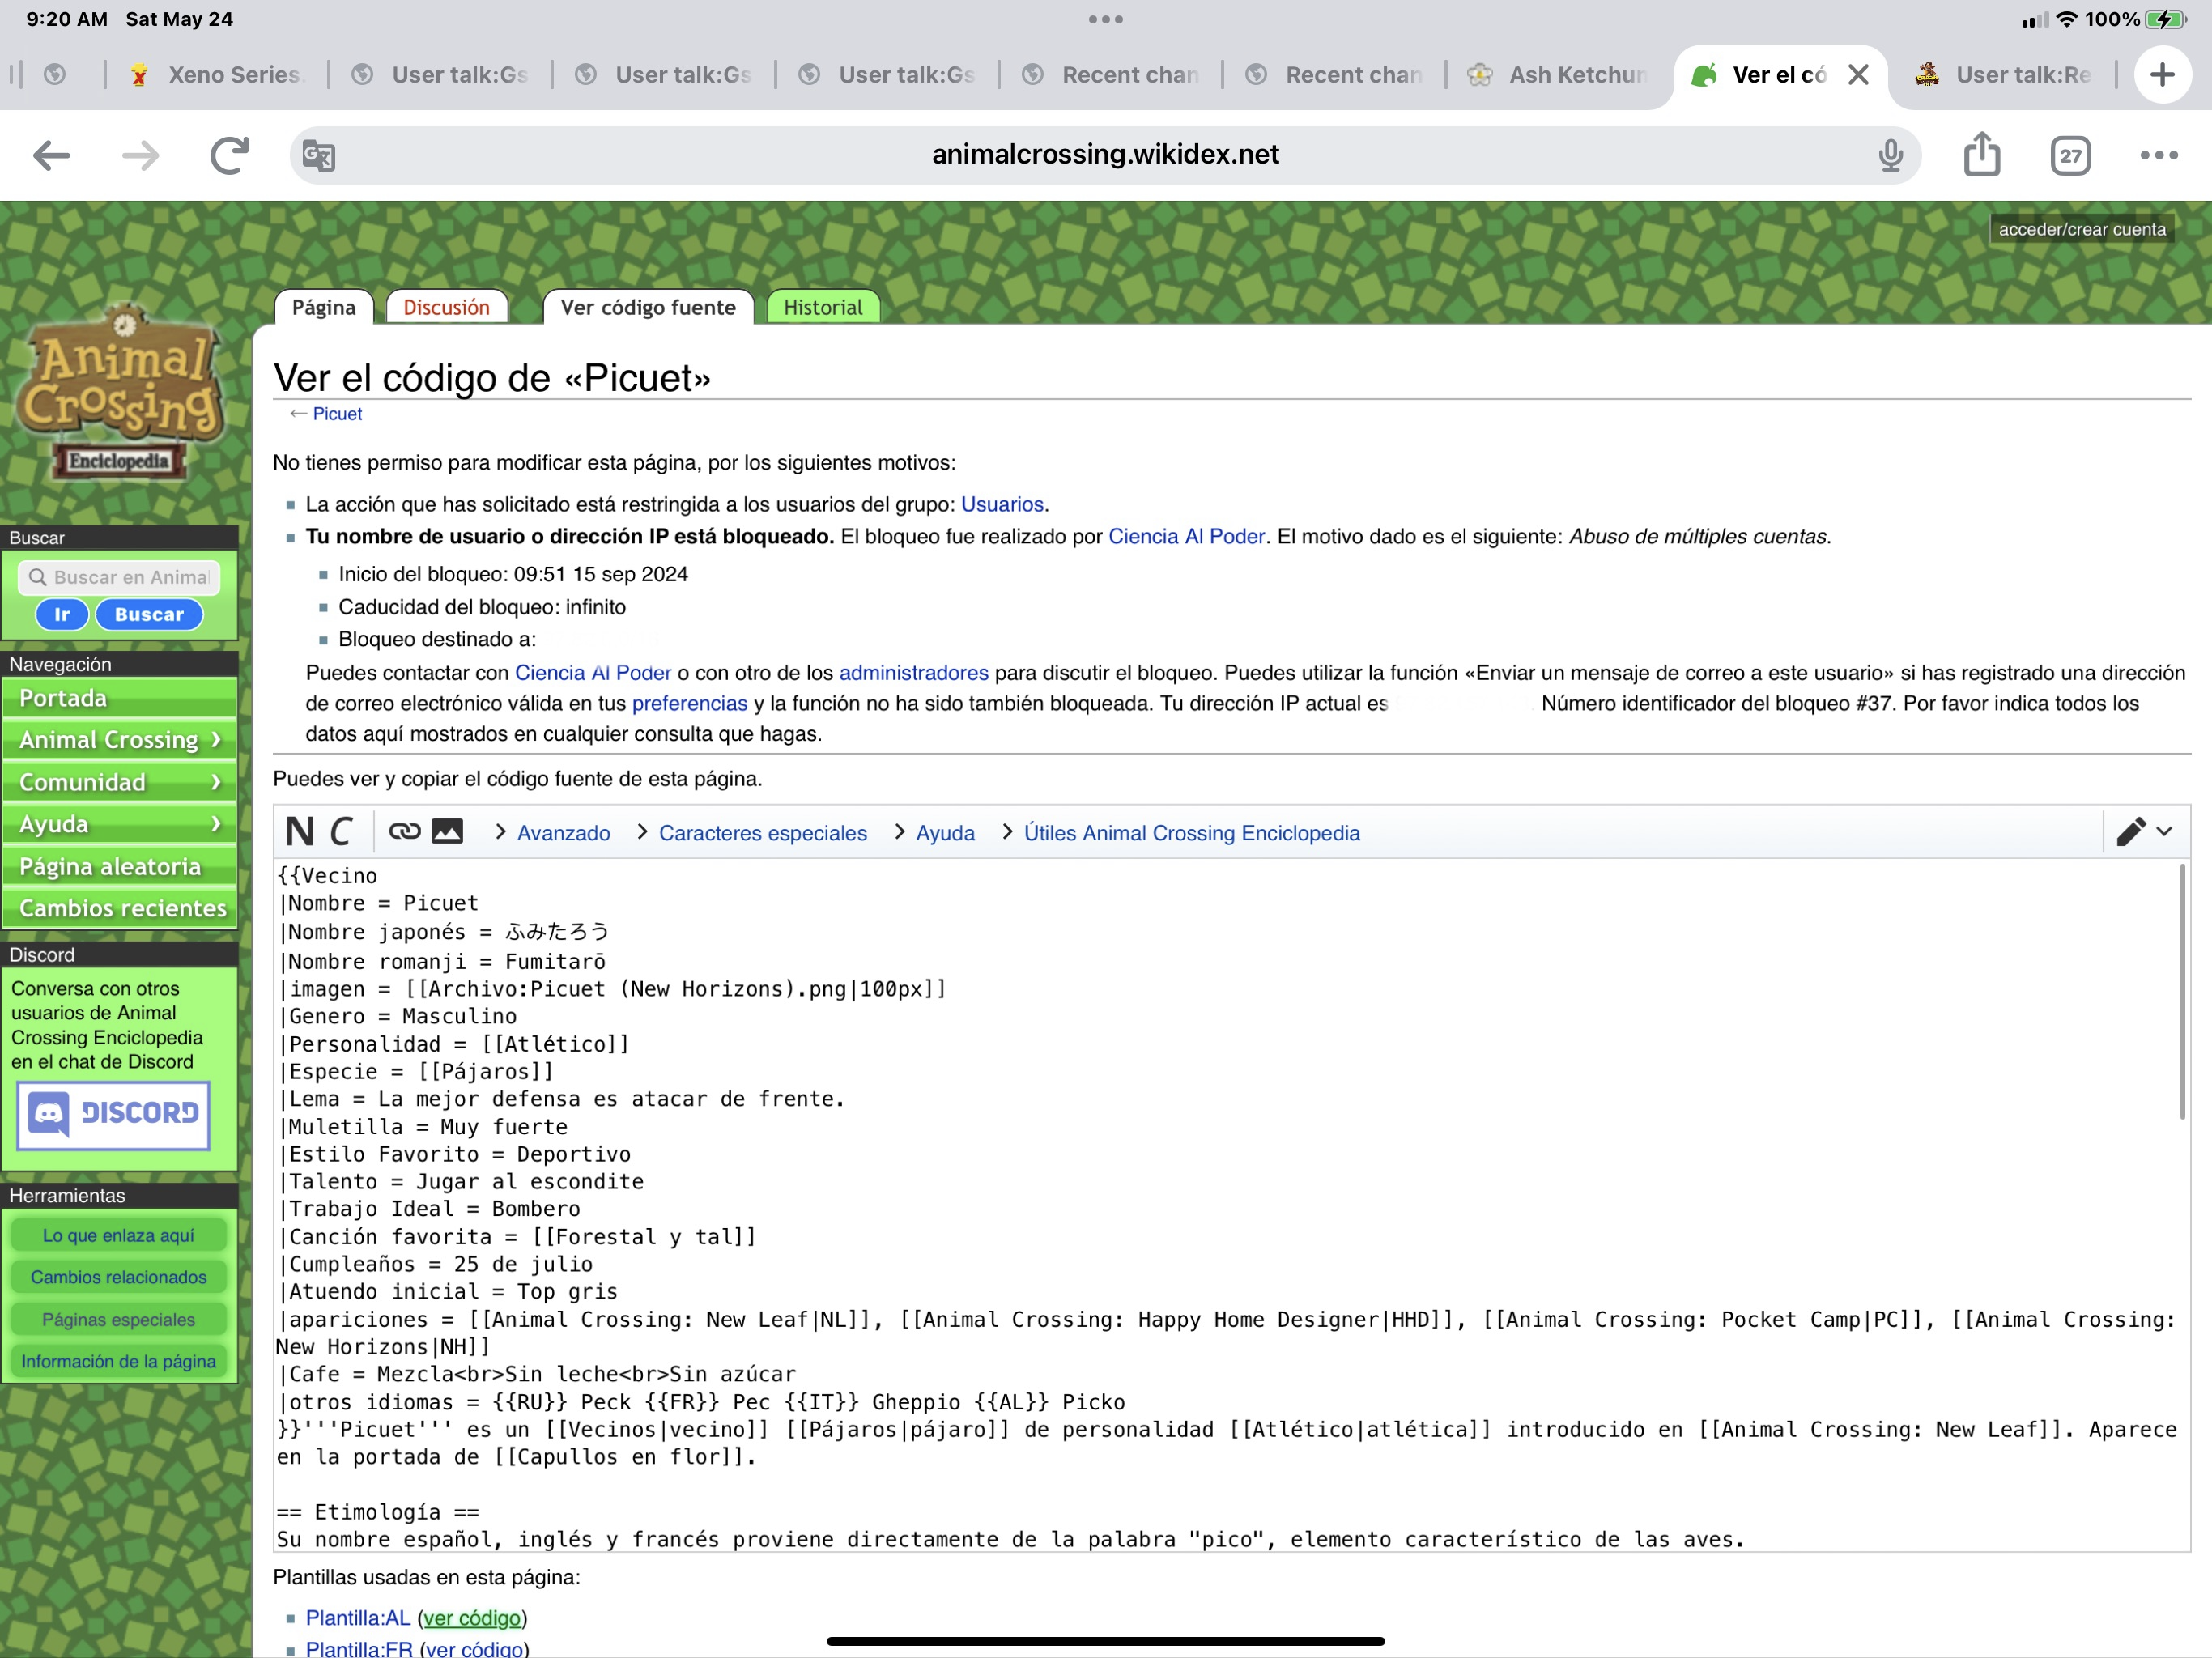Screen dimensions: 2212x1658
Task: Tap the browser reload icon
Action: 229,155
